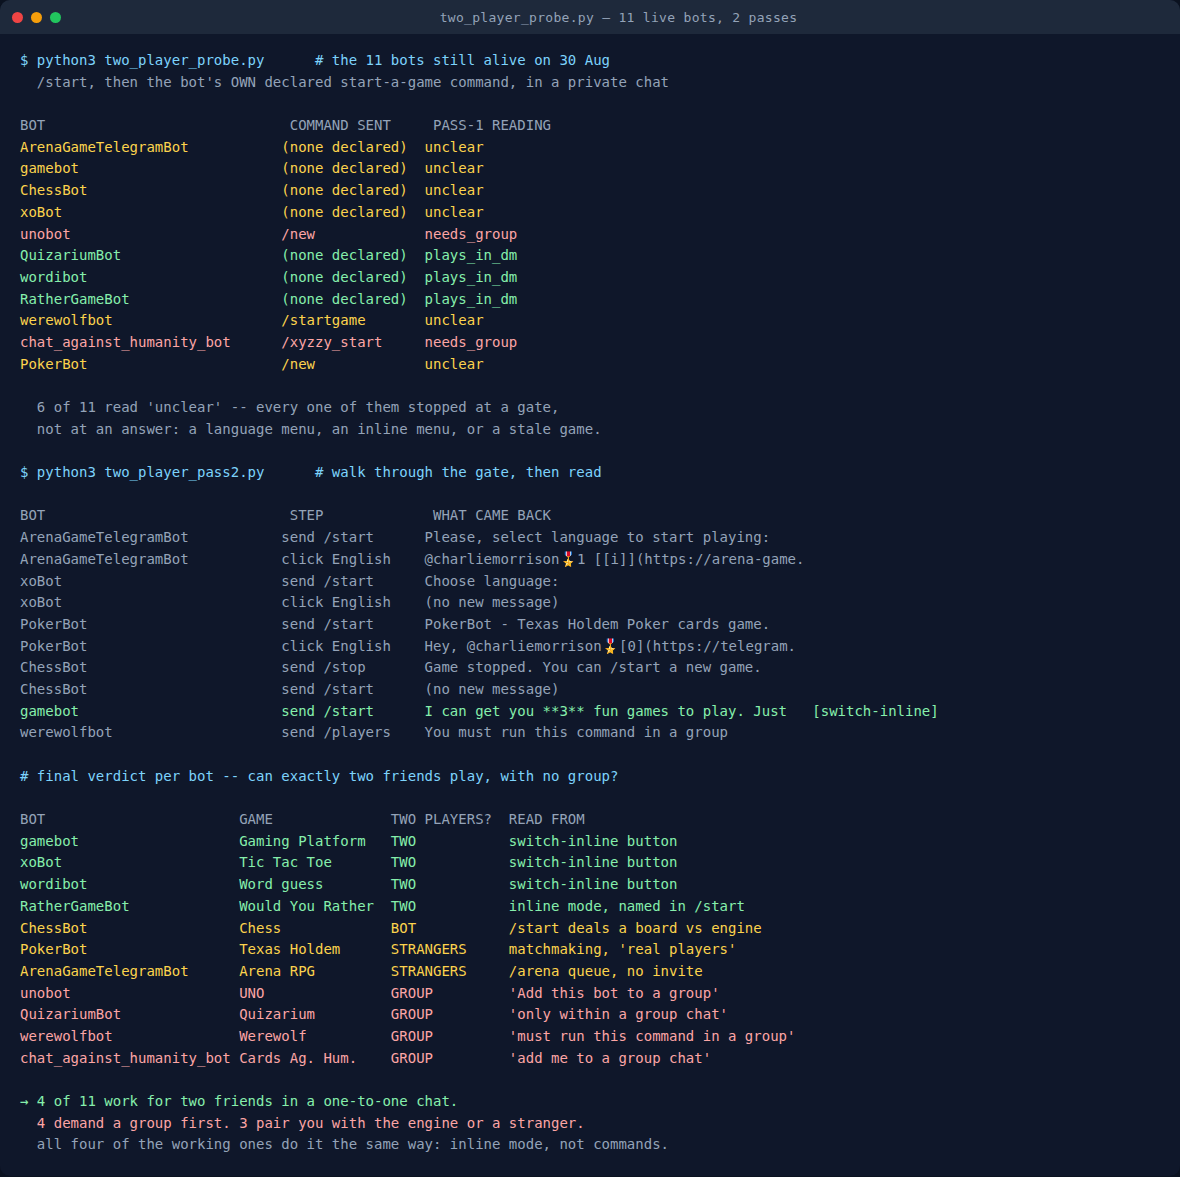Click "'Add this bot to a group'"

tap(614, 993)
